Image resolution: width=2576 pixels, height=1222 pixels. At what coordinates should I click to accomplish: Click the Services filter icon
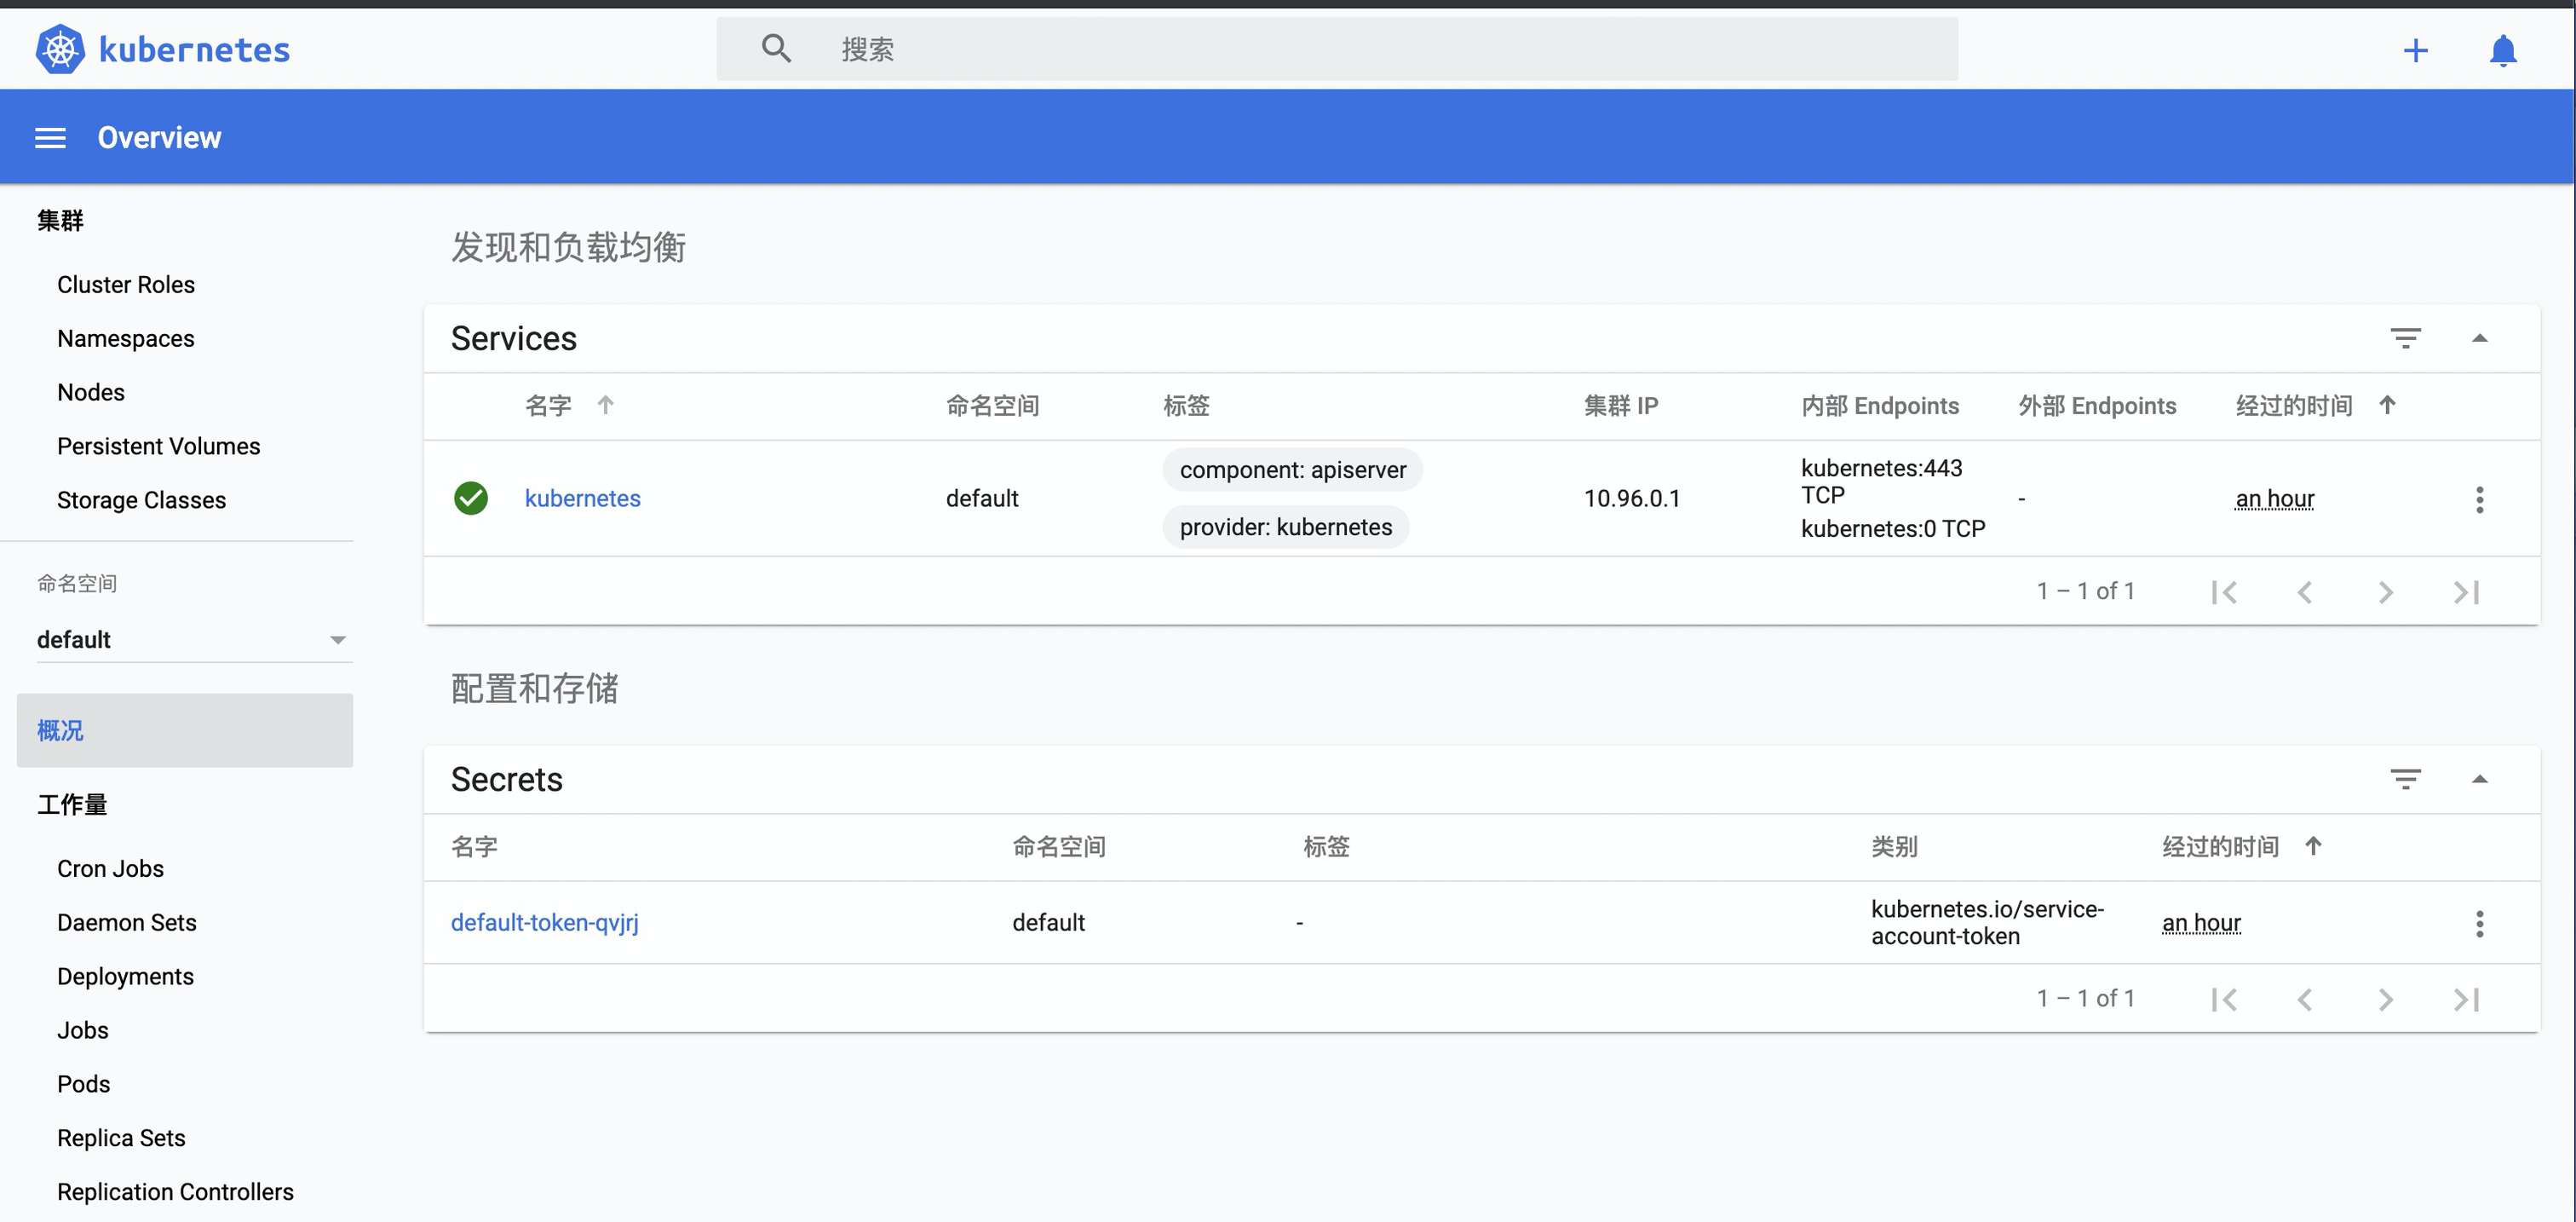pos(2405,338)
